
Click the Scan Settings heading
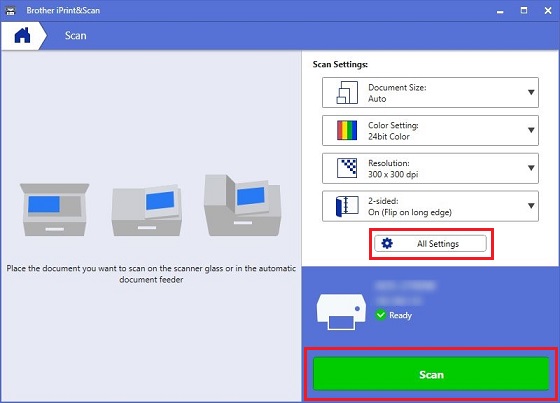(340, 64)
